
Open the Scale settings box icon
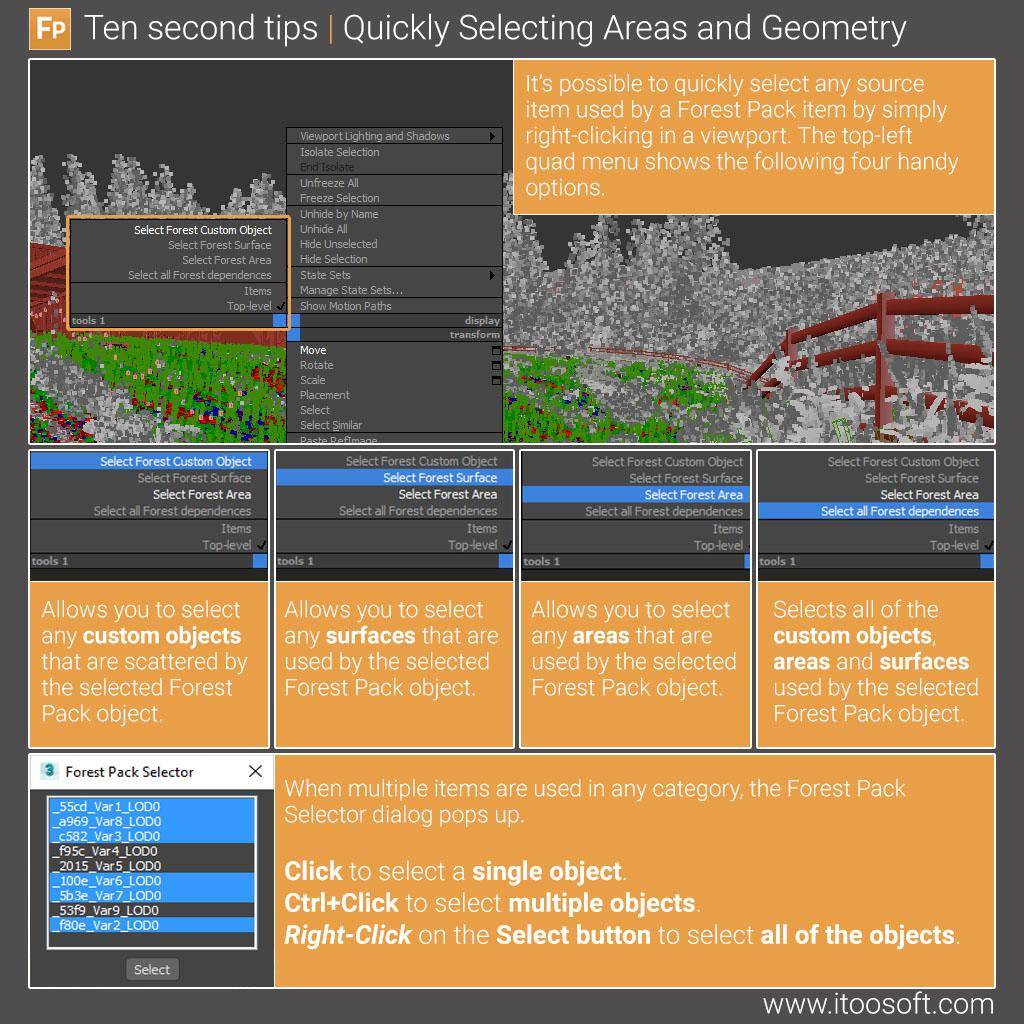497,380
